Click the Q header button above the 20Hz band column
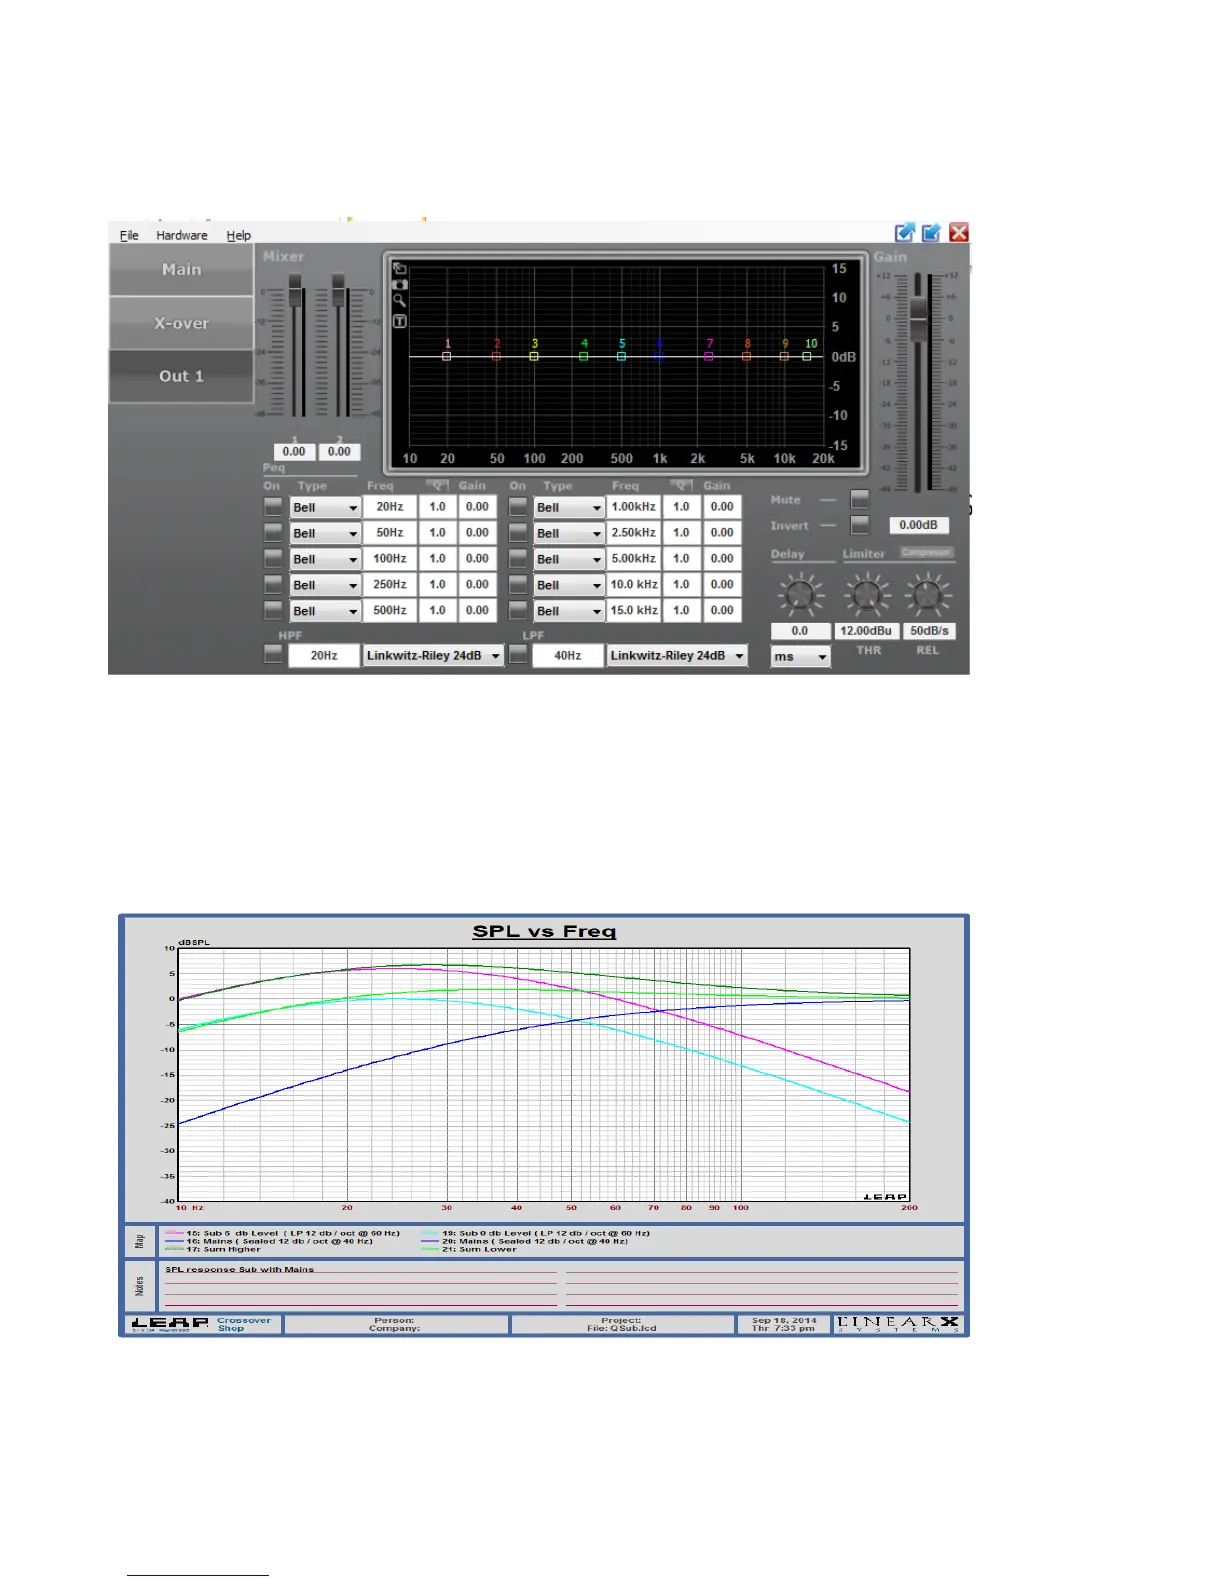The width and height of the screenshot is (1224, 1584). (437, 485)
